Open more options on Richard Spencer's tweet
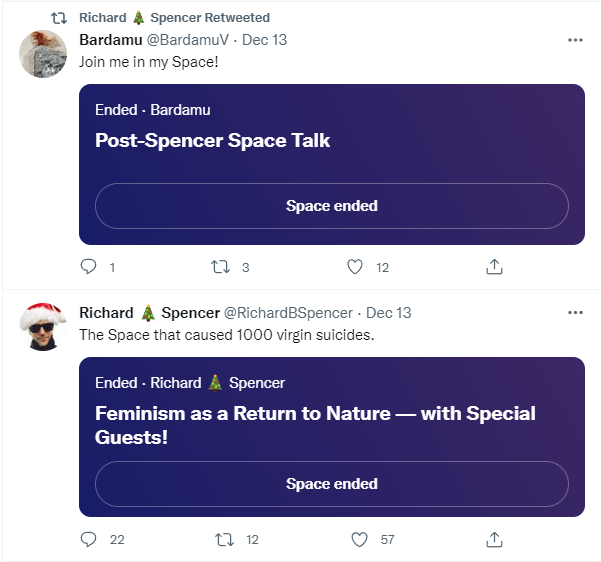Viewport: 601px width, 562px height. [x=575, y=312]
